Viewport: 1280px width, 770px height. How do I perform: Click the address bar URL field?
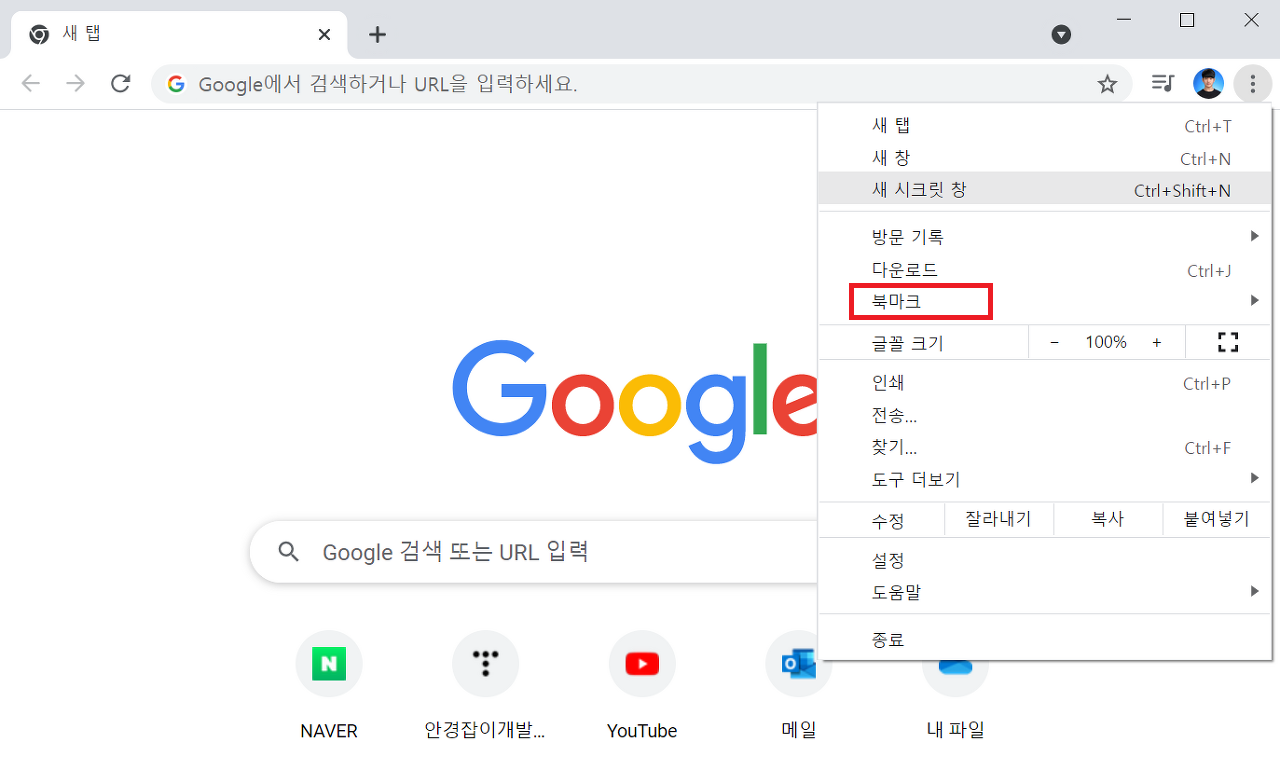(x=640, y=84)
